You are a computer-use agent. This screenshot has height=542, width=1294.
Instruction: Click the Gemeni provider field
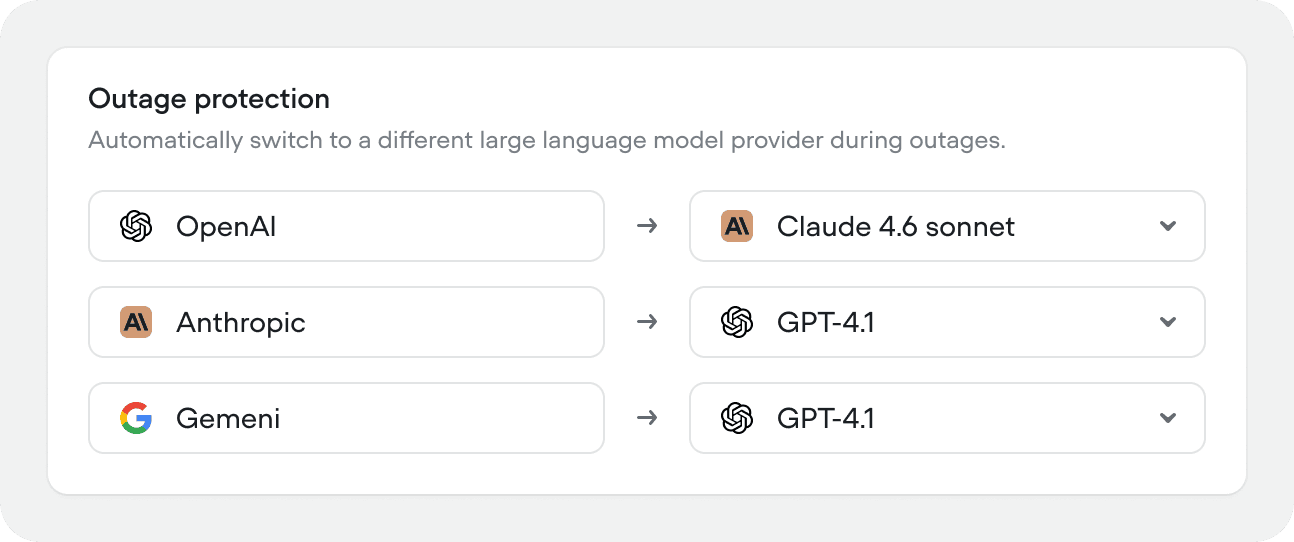[346, 418]
